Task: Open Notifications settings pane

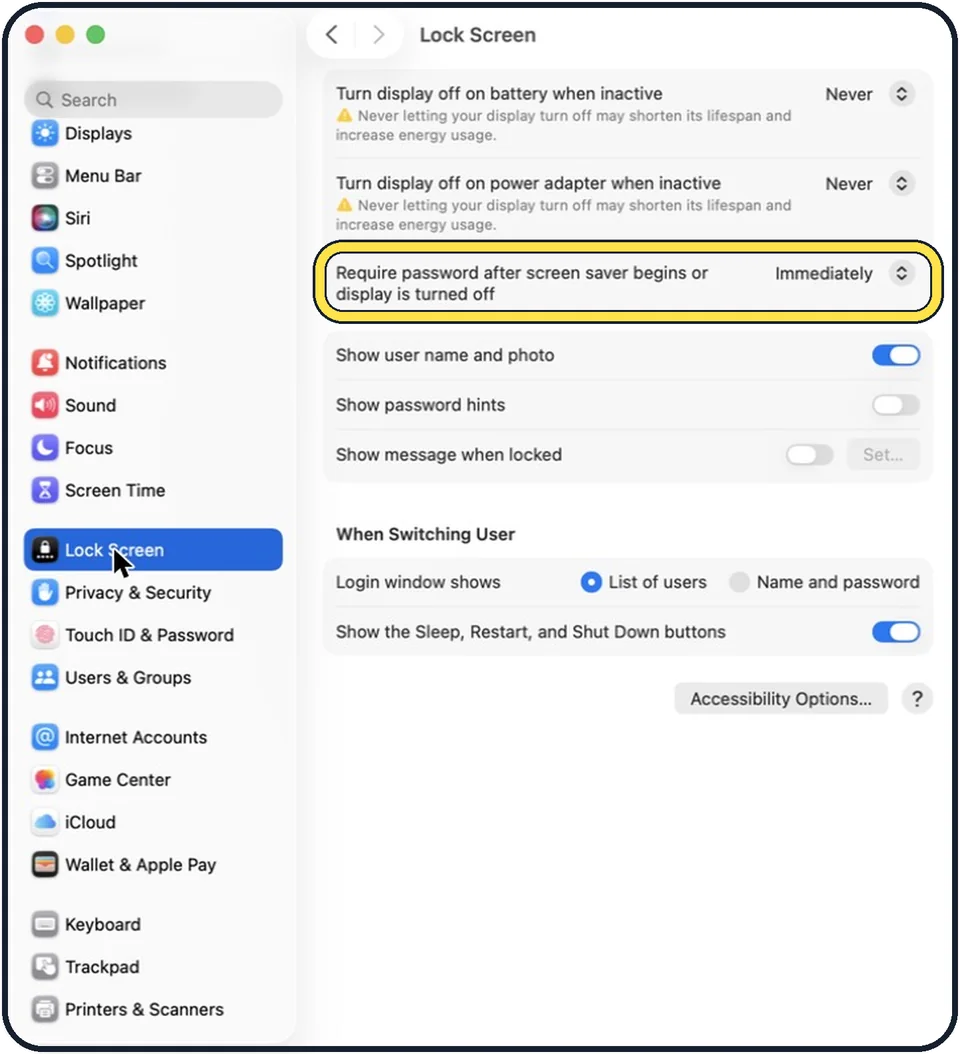Action: point(154,363)
